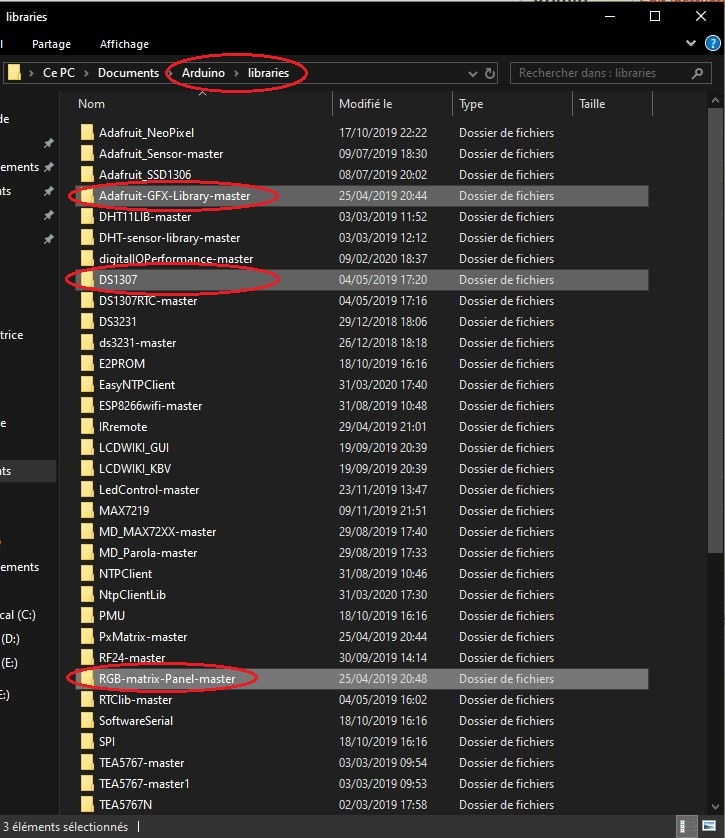Click NtpClientLib folder name
This screenshot has height=838, width=725.
pyautogui.click(x=132, y=594)
